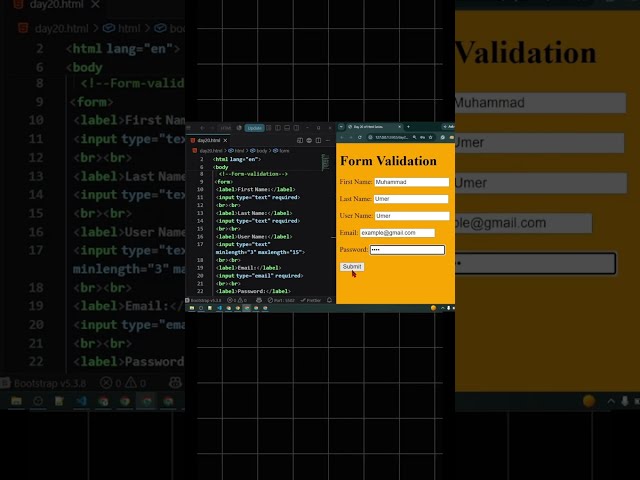Open preview to the side icon in editor
Viewport: 640px width, 480px height.
click(300, 140)
